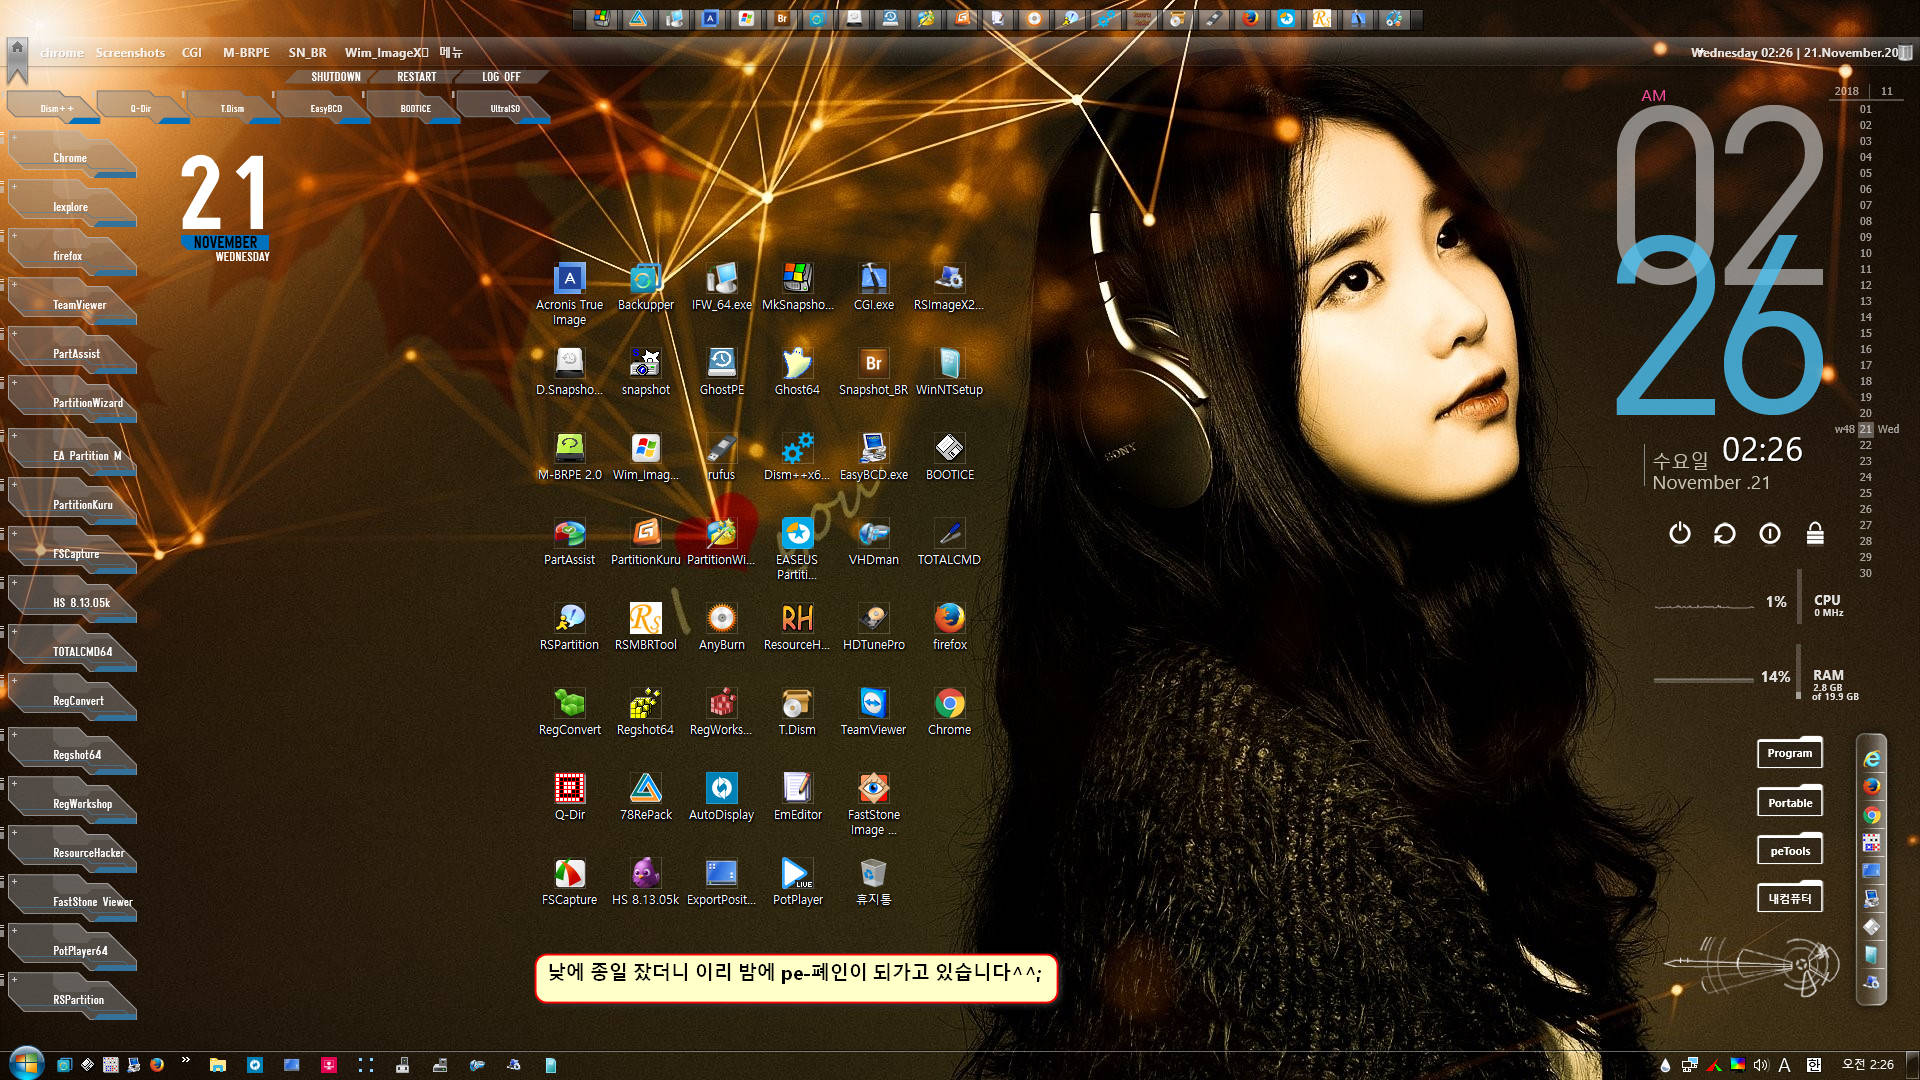Open Dism++x64 desktop icon

[x=797, y=457]
